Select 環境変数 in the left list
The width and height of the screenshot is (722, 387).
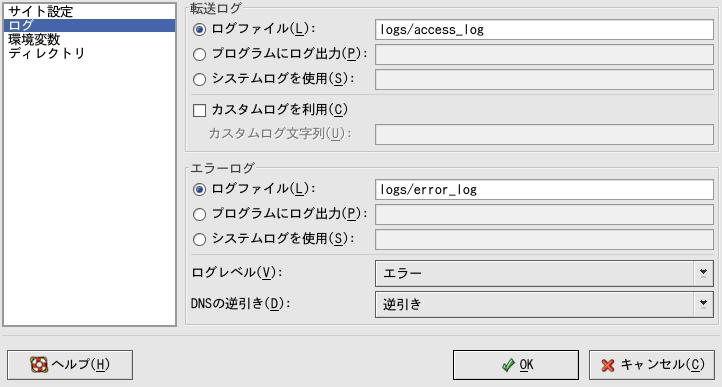pyautogui.click(x=34, y=40)
